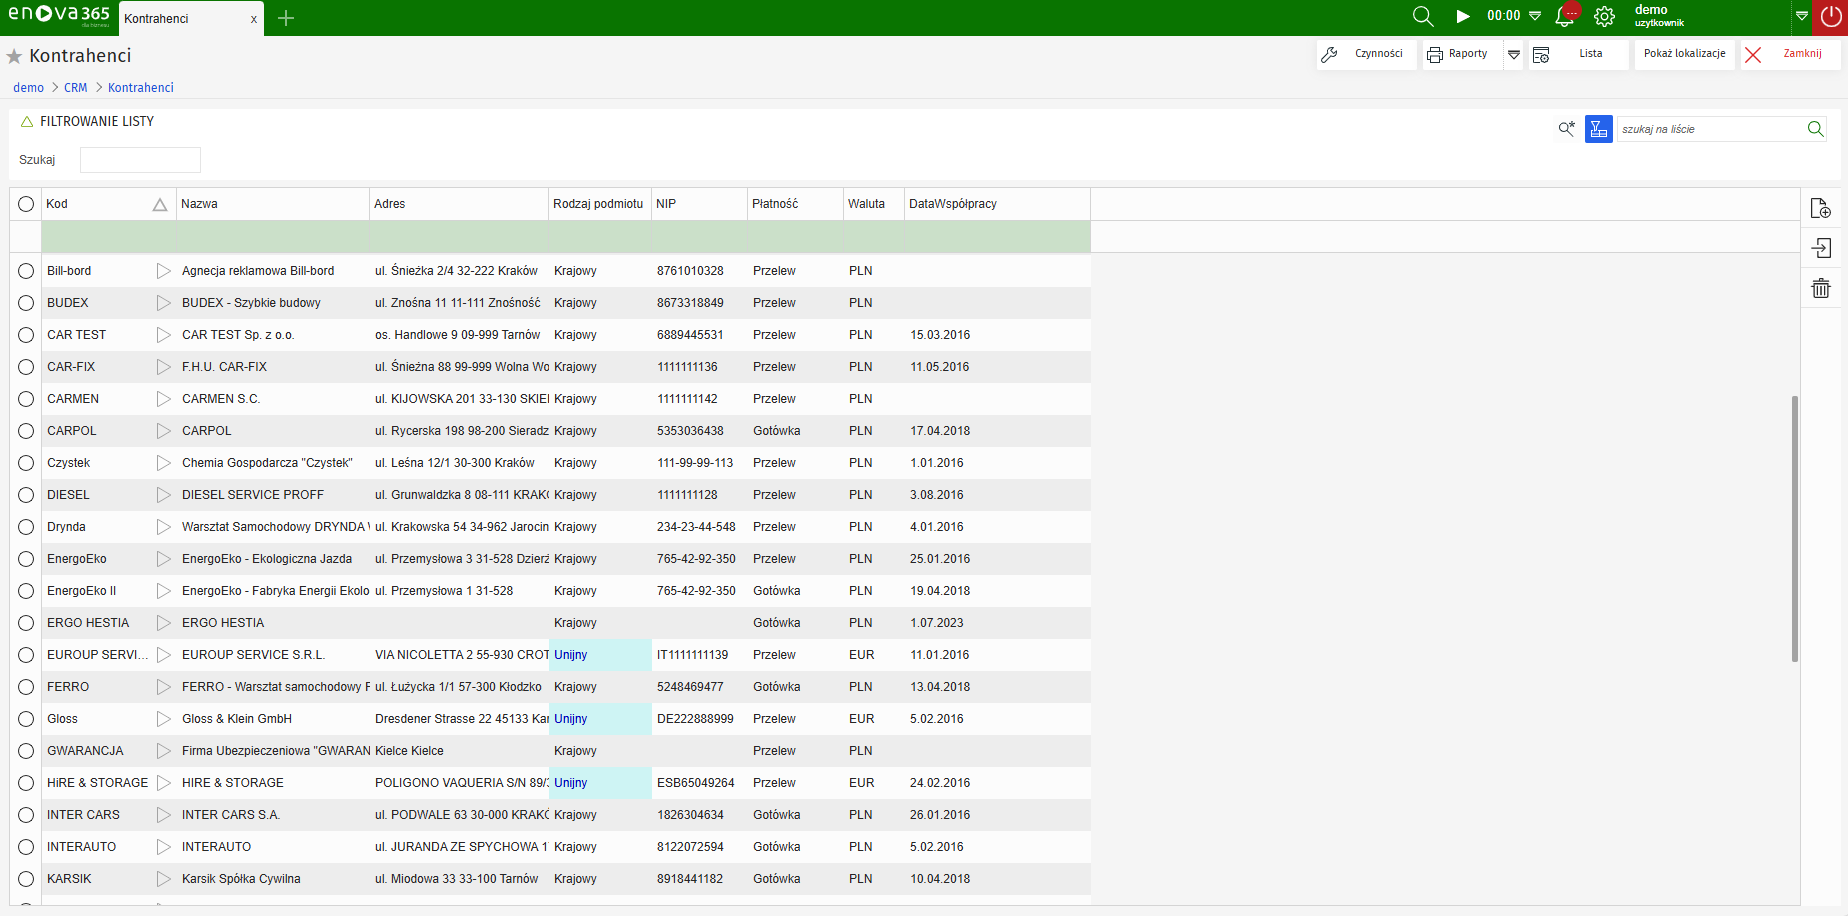The height and width of the screenshot is (916, 1848).
Task: Click the add new record icon
Action: click(x=1820, y=208)
